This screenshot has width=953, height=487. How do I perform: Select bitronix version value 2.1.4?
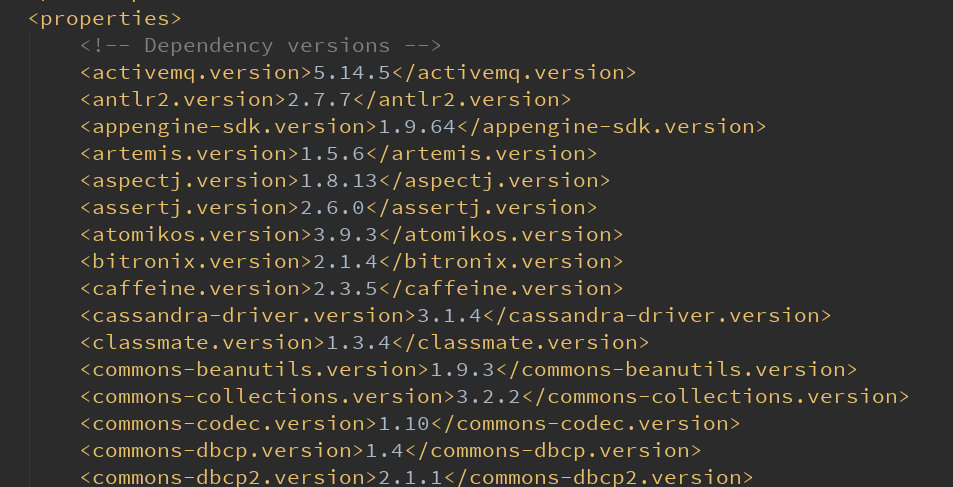point(346,261)
